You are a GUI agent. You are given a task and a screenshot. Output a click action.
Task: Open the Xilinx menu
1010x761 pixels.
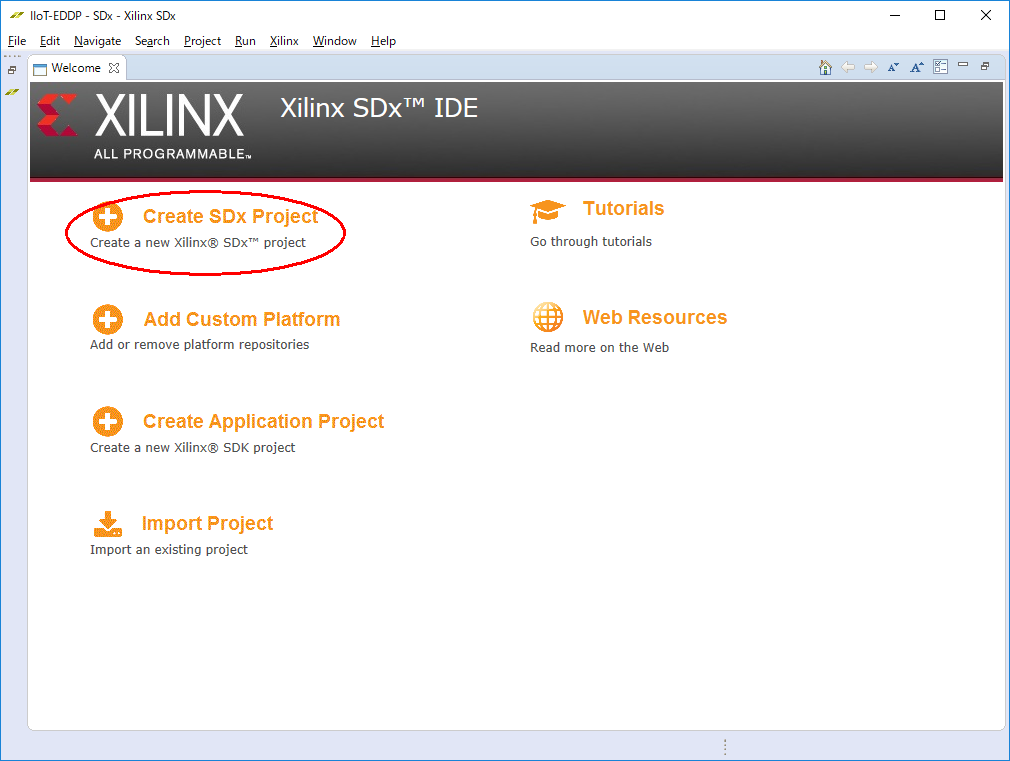point(284,41)
